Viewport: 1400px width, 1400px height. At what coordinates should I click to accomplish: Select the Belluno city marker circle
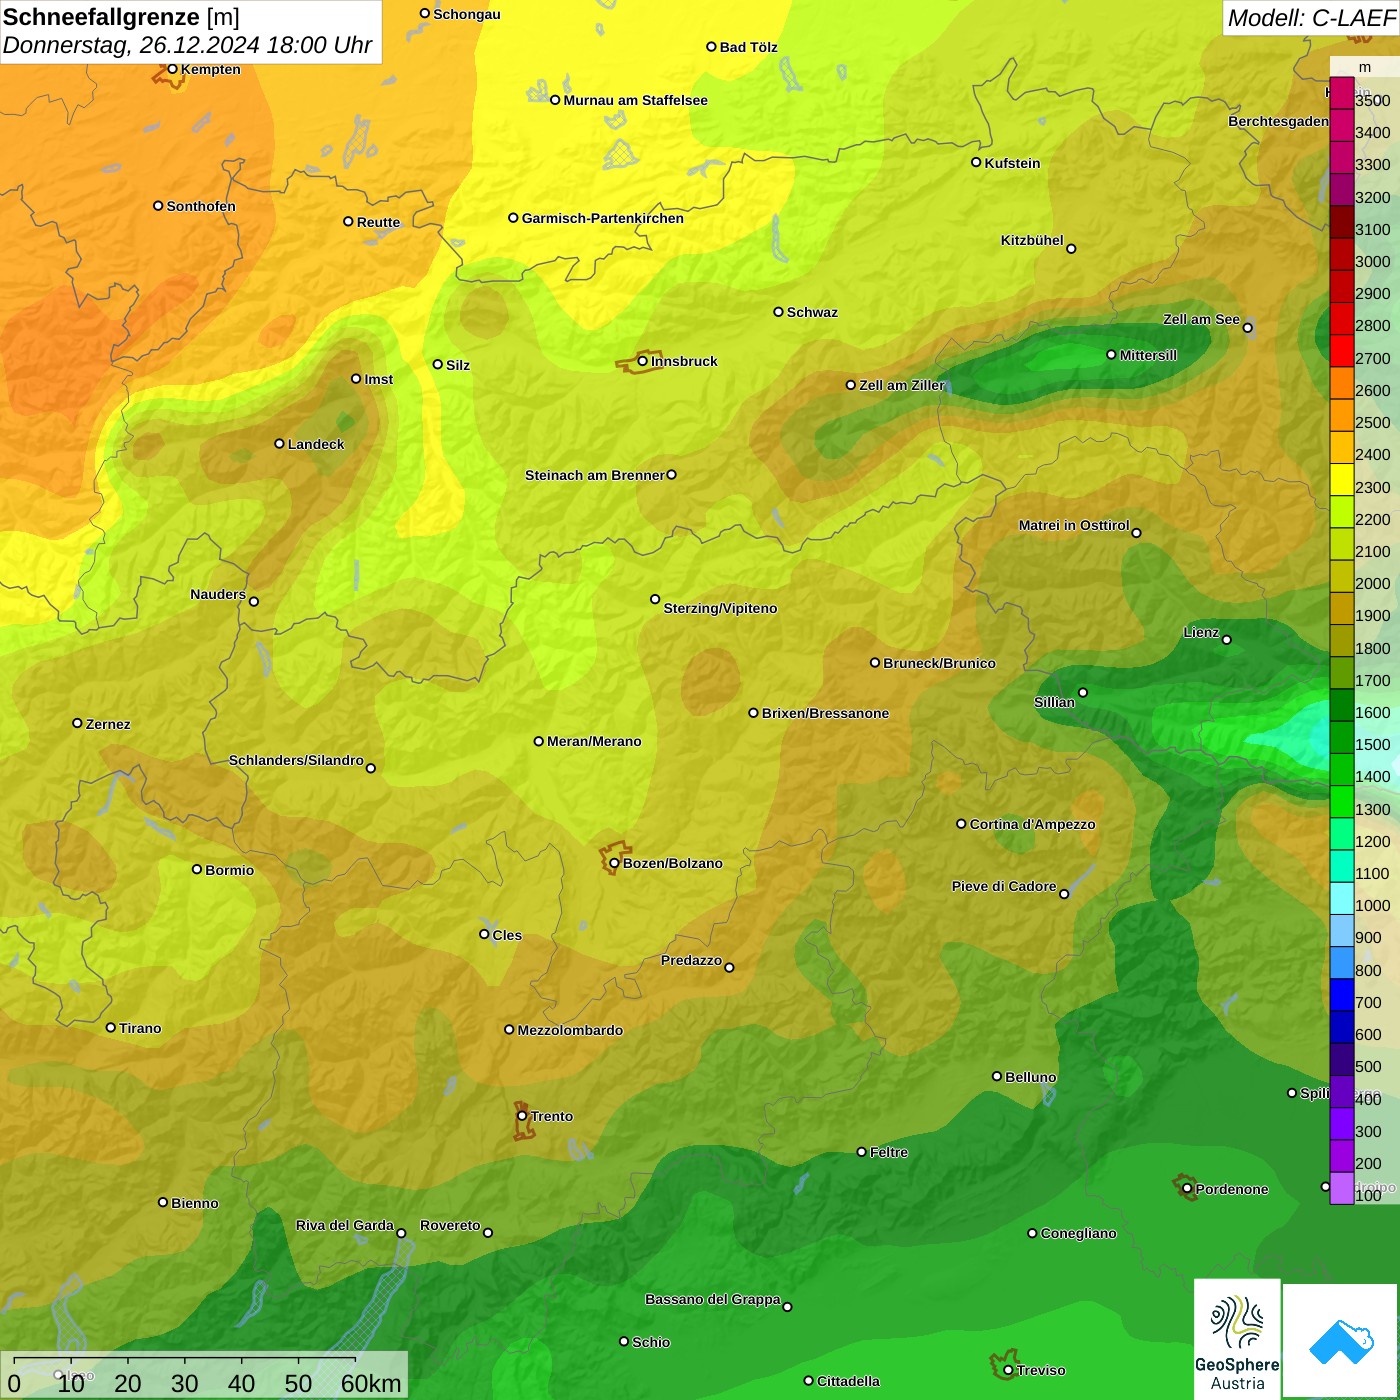[x=996, y=1076]
